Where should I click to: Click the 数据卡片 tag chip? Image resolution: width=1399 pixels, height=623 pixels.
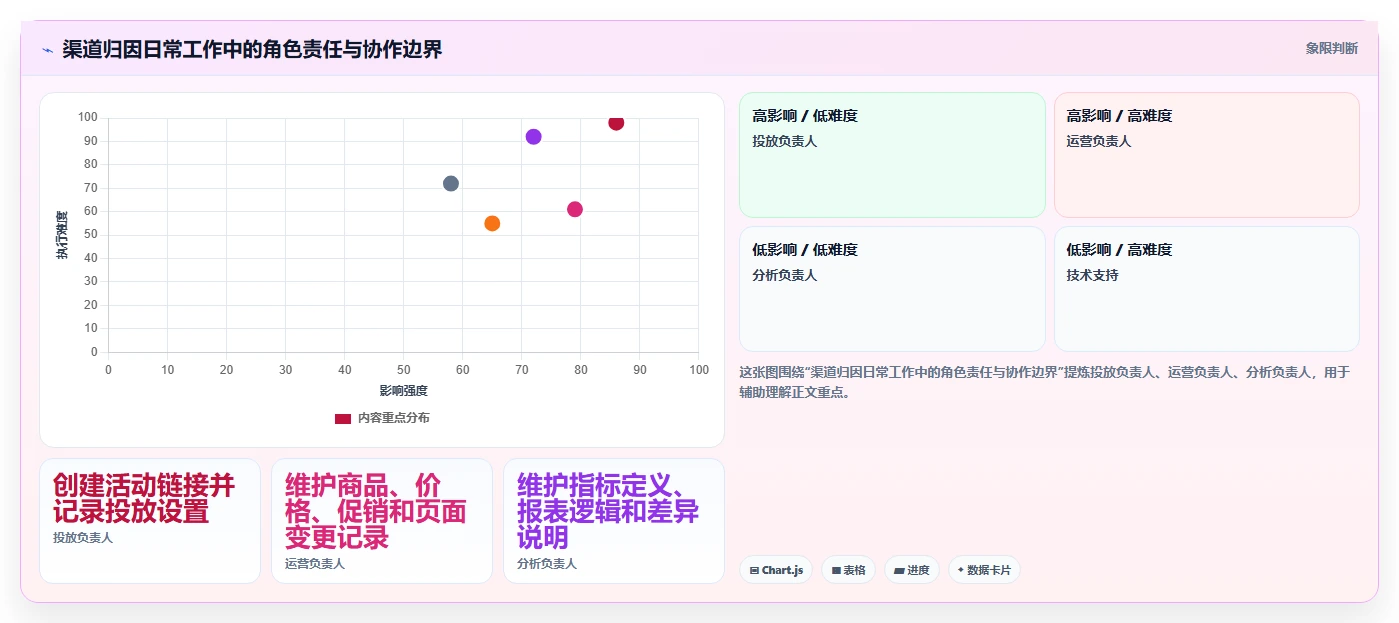click(x=984, y=570)
